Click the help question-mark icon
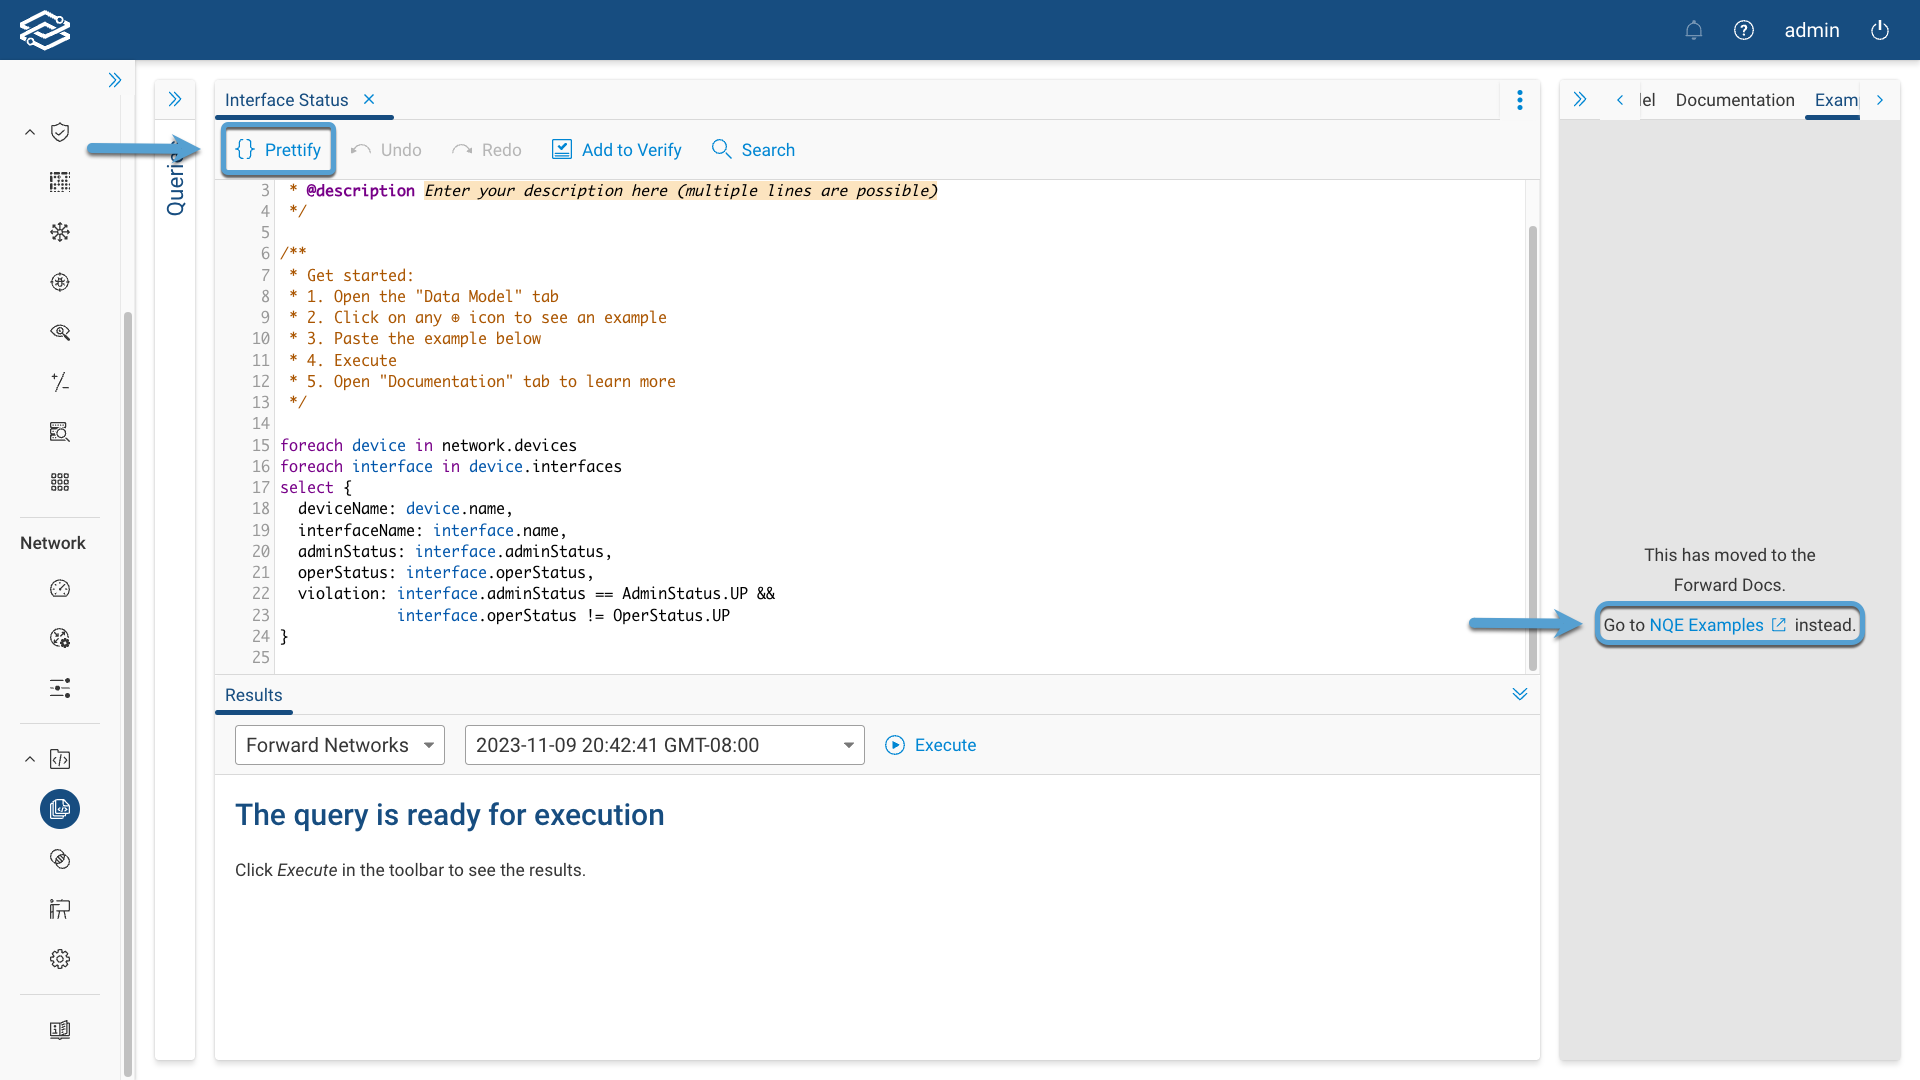This screenshot has height=1080, width=1920. (x=1744, y=30)
